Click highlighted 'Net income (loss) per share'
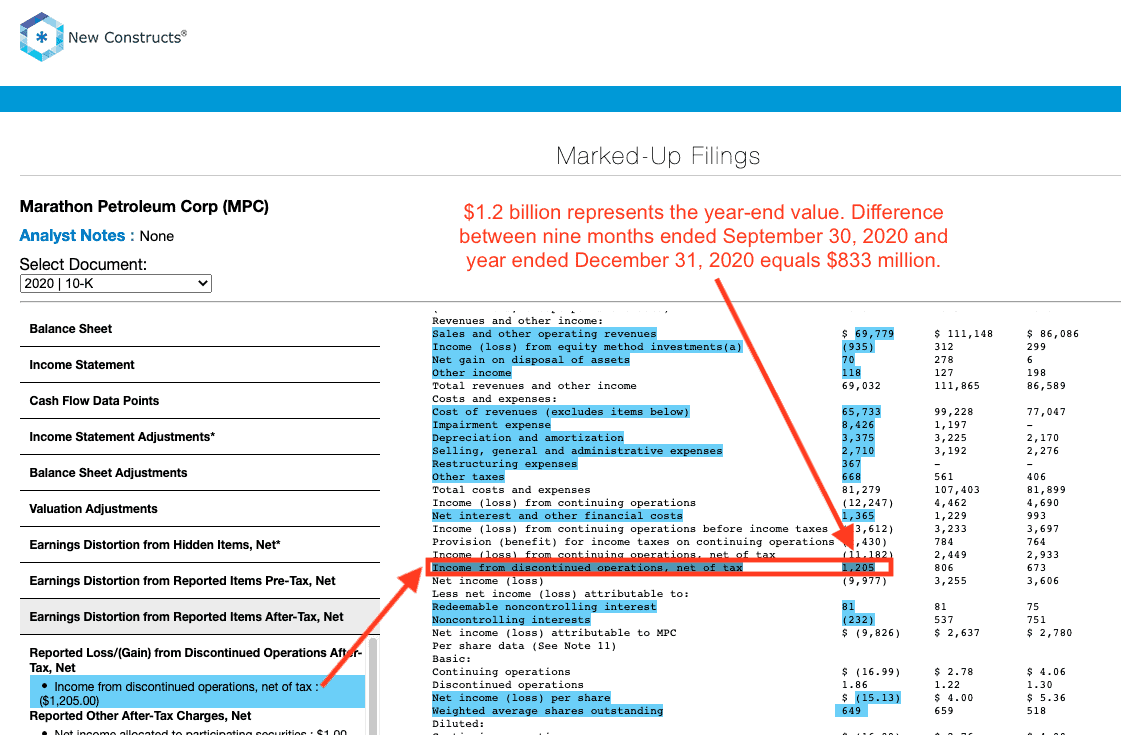 click(521, 698)
